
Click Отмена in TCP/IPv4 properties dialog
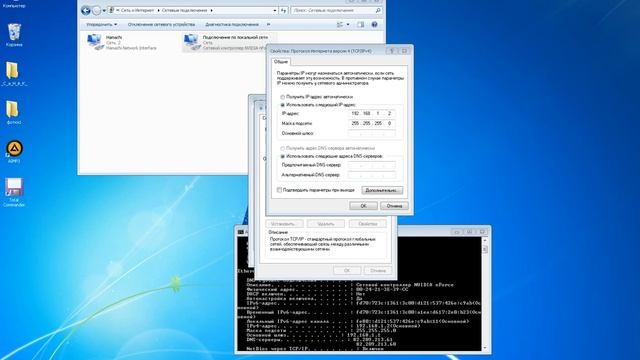tap(394, 206)
